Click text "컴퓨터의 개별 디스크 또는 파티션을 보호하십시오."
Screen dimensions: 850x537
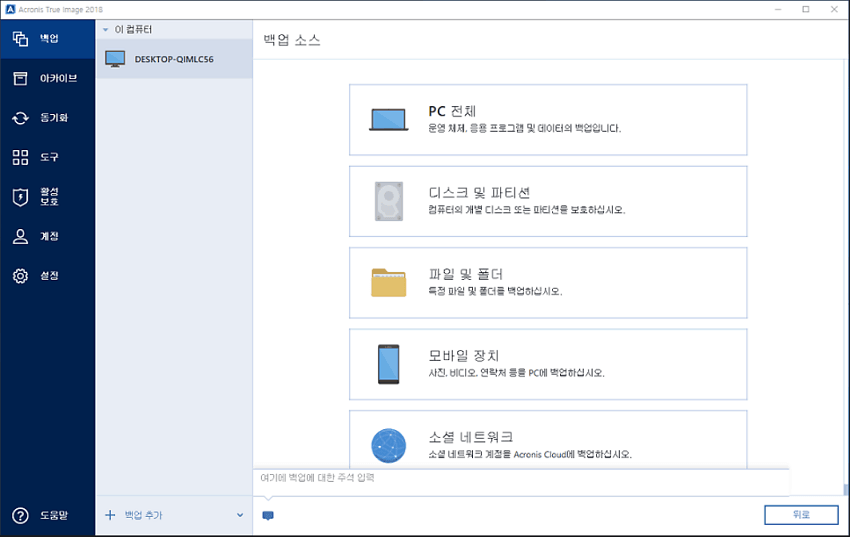(x=527, y=210)
